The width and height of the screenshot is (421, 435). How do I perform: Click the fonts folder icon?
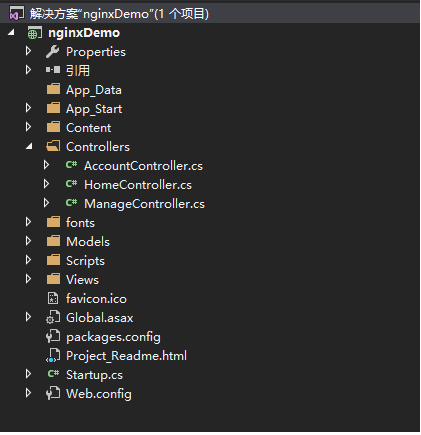tap(53, 222)
